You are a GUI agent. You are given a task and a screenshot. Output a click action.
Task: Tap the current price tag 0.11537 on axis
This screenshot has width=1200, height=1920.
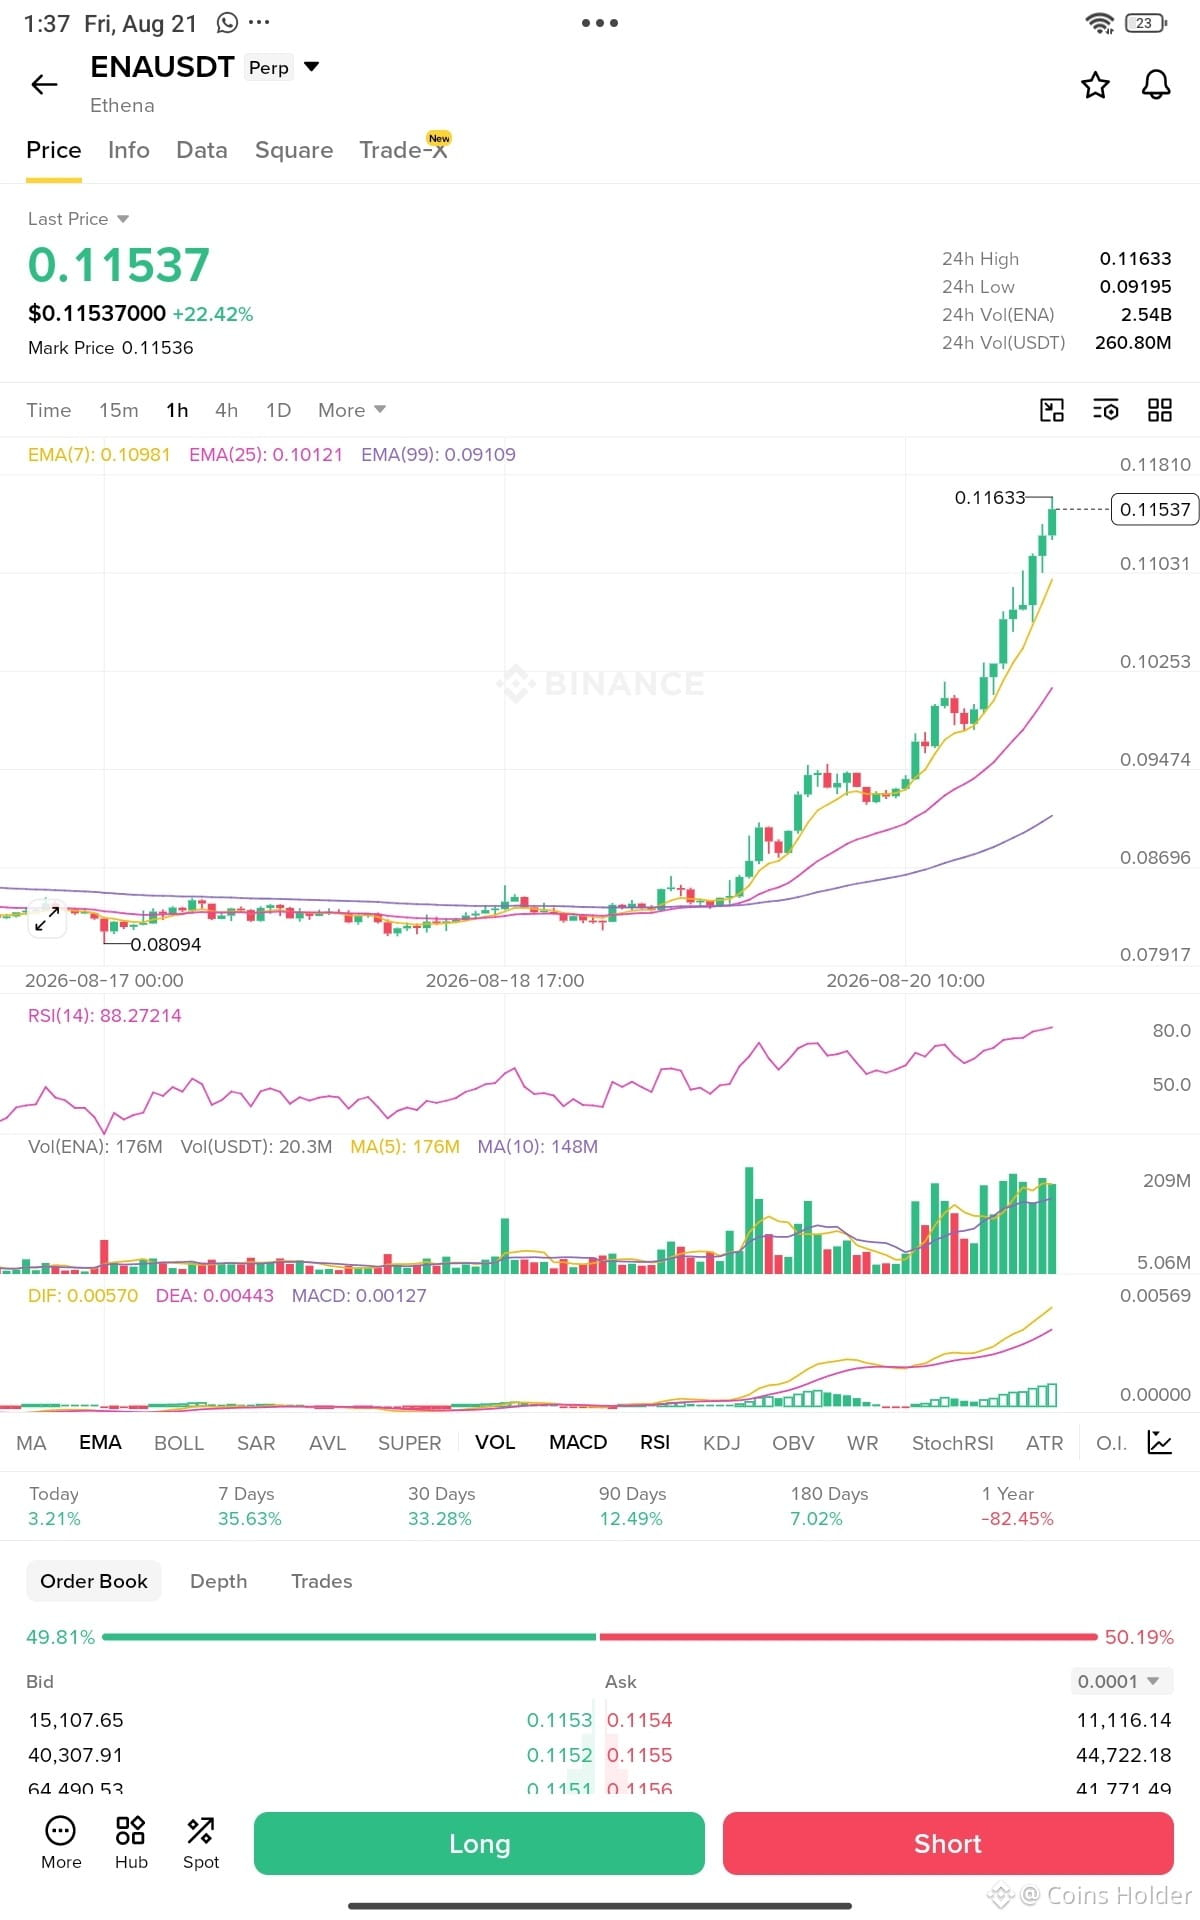(1155, 509)
